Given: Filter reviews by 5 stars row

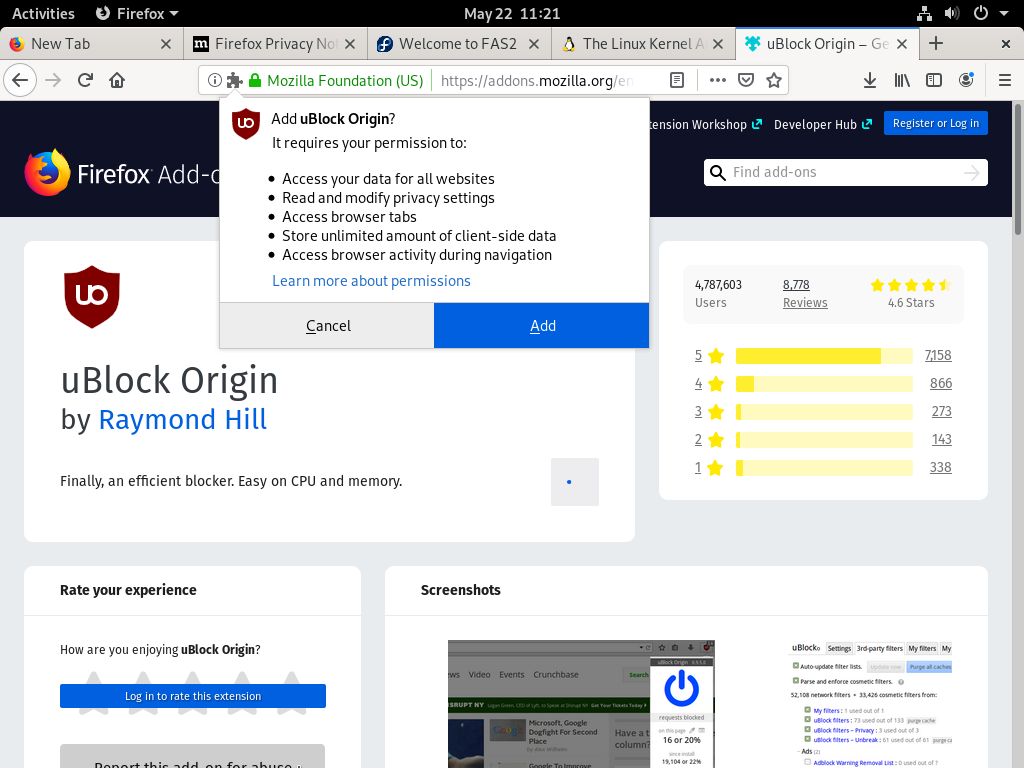Looking at the screenshot, I should pos(823,355).
